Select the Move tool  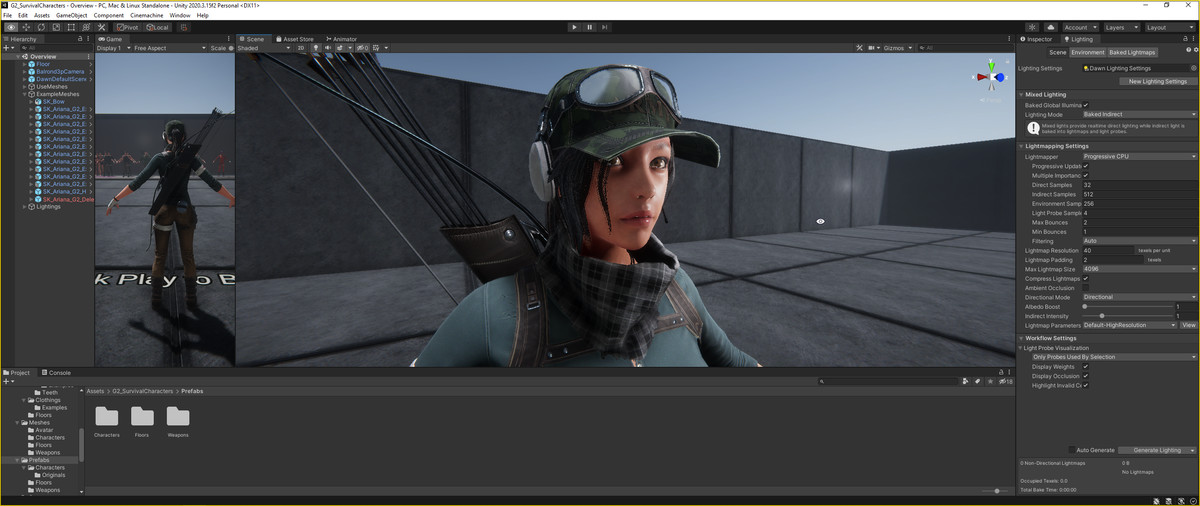26,27
